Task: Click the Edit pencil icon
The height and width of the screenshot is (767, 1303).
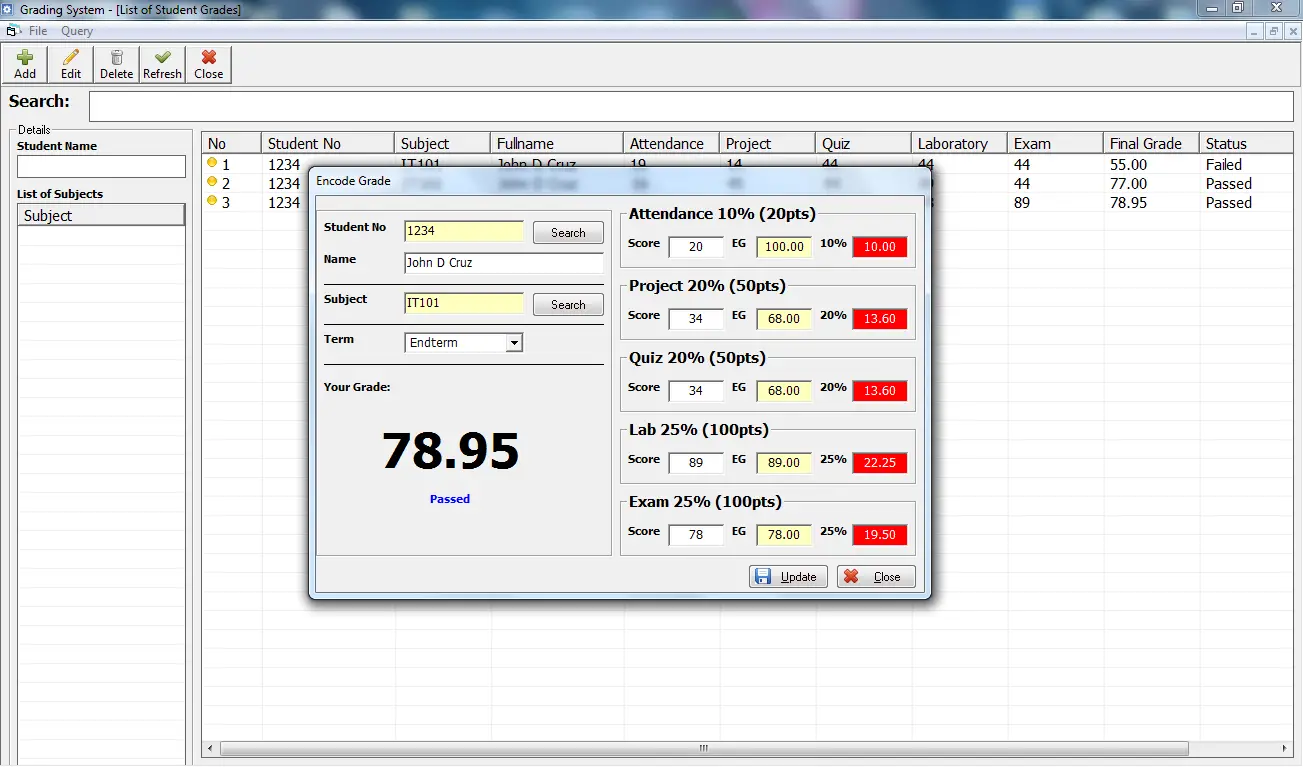Action: click(71, 58)
